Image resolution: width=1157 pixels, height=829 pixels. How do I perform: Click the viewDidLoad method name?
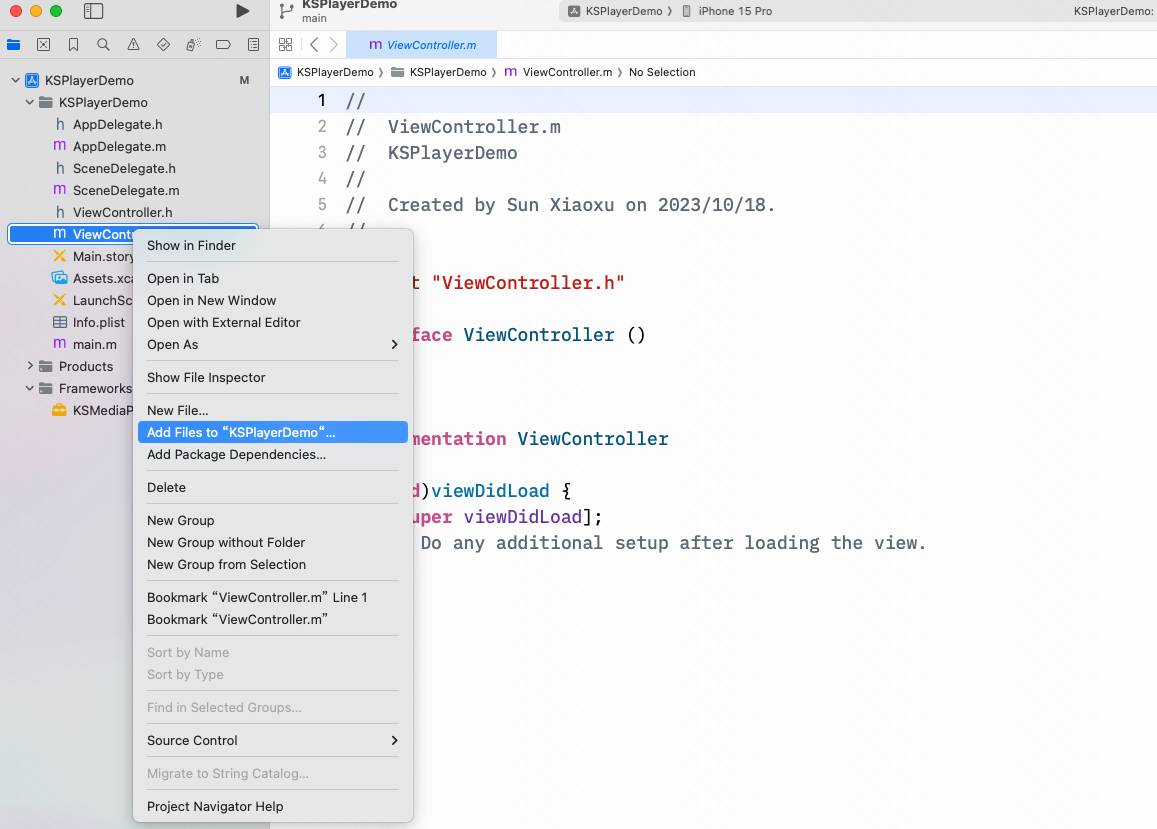(x=490, y=491)
